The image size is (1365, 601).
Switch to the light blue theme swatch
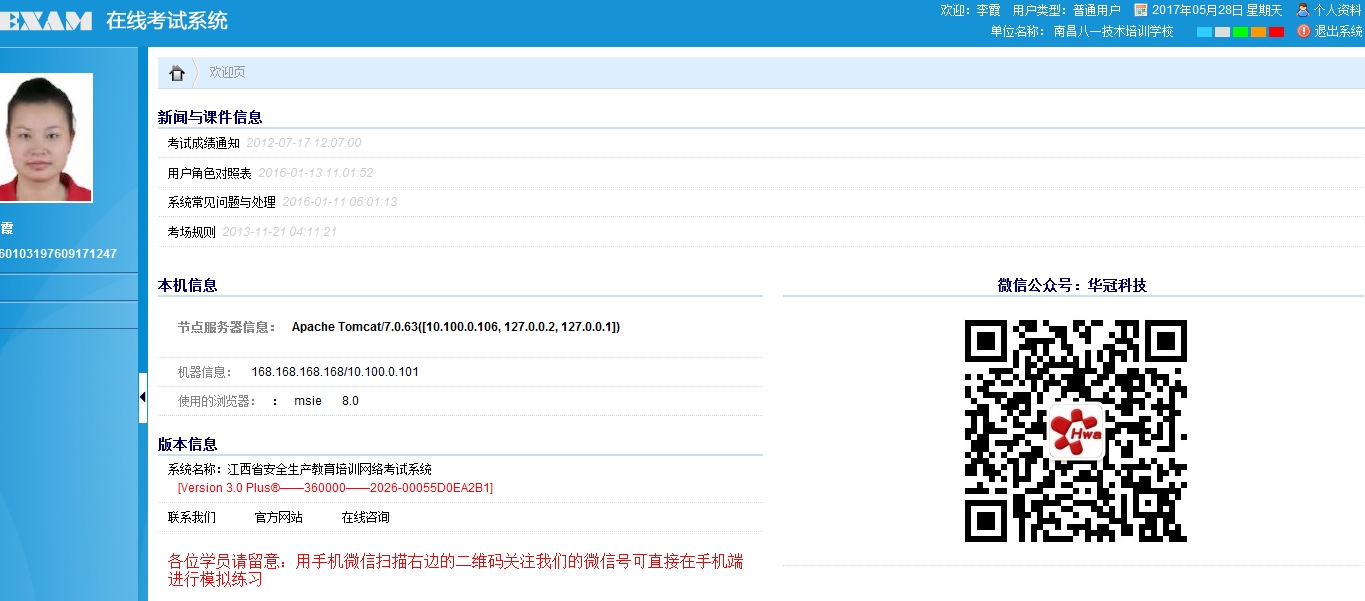click(1204, 32)
